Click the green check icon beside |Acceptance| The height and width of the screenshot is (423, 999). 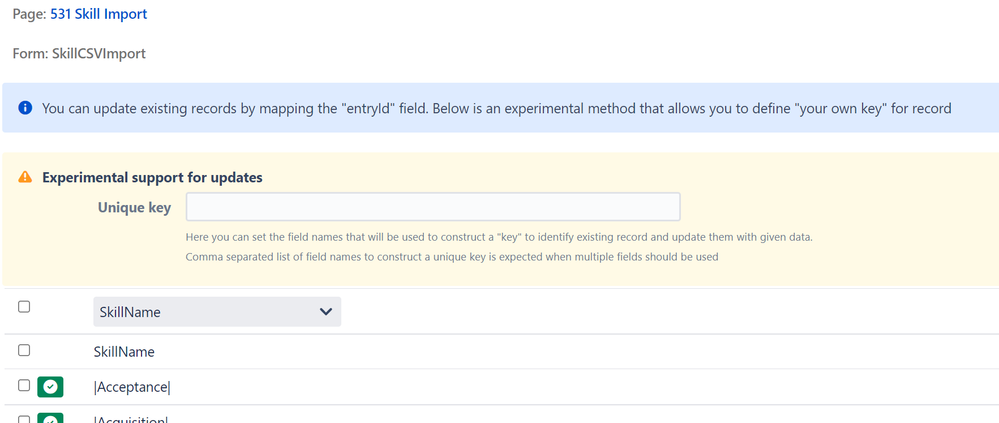point(50,387)
